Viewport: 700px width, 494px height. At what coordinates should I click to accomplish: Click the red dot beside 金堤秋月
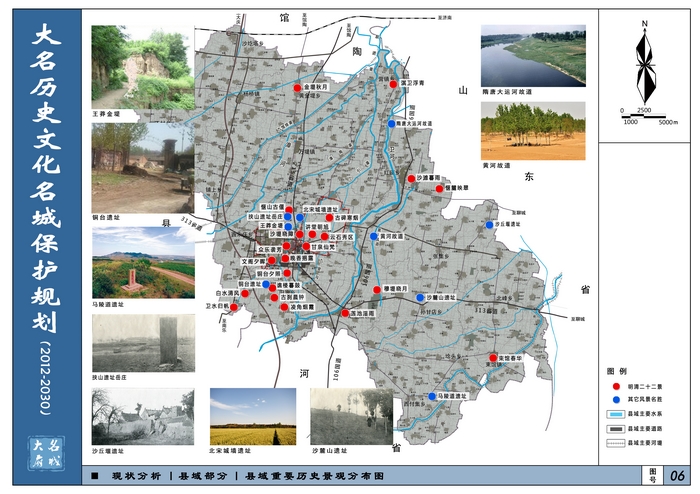(x=297, y=88)
